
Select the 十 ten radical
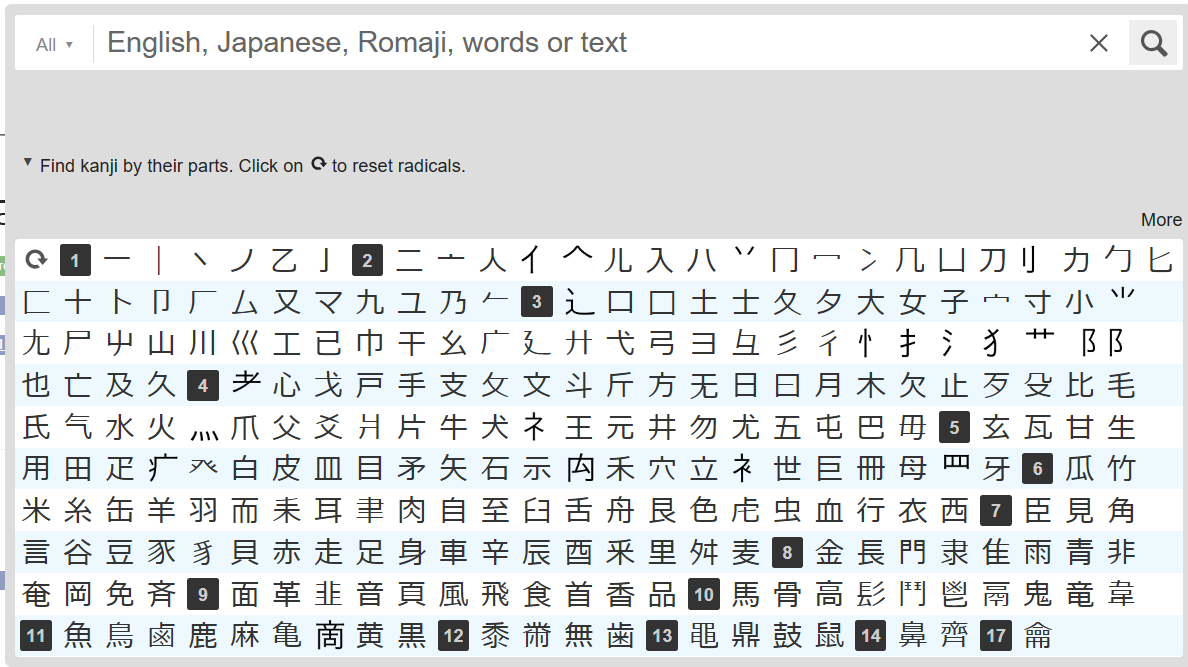click(x=78, y=302)
